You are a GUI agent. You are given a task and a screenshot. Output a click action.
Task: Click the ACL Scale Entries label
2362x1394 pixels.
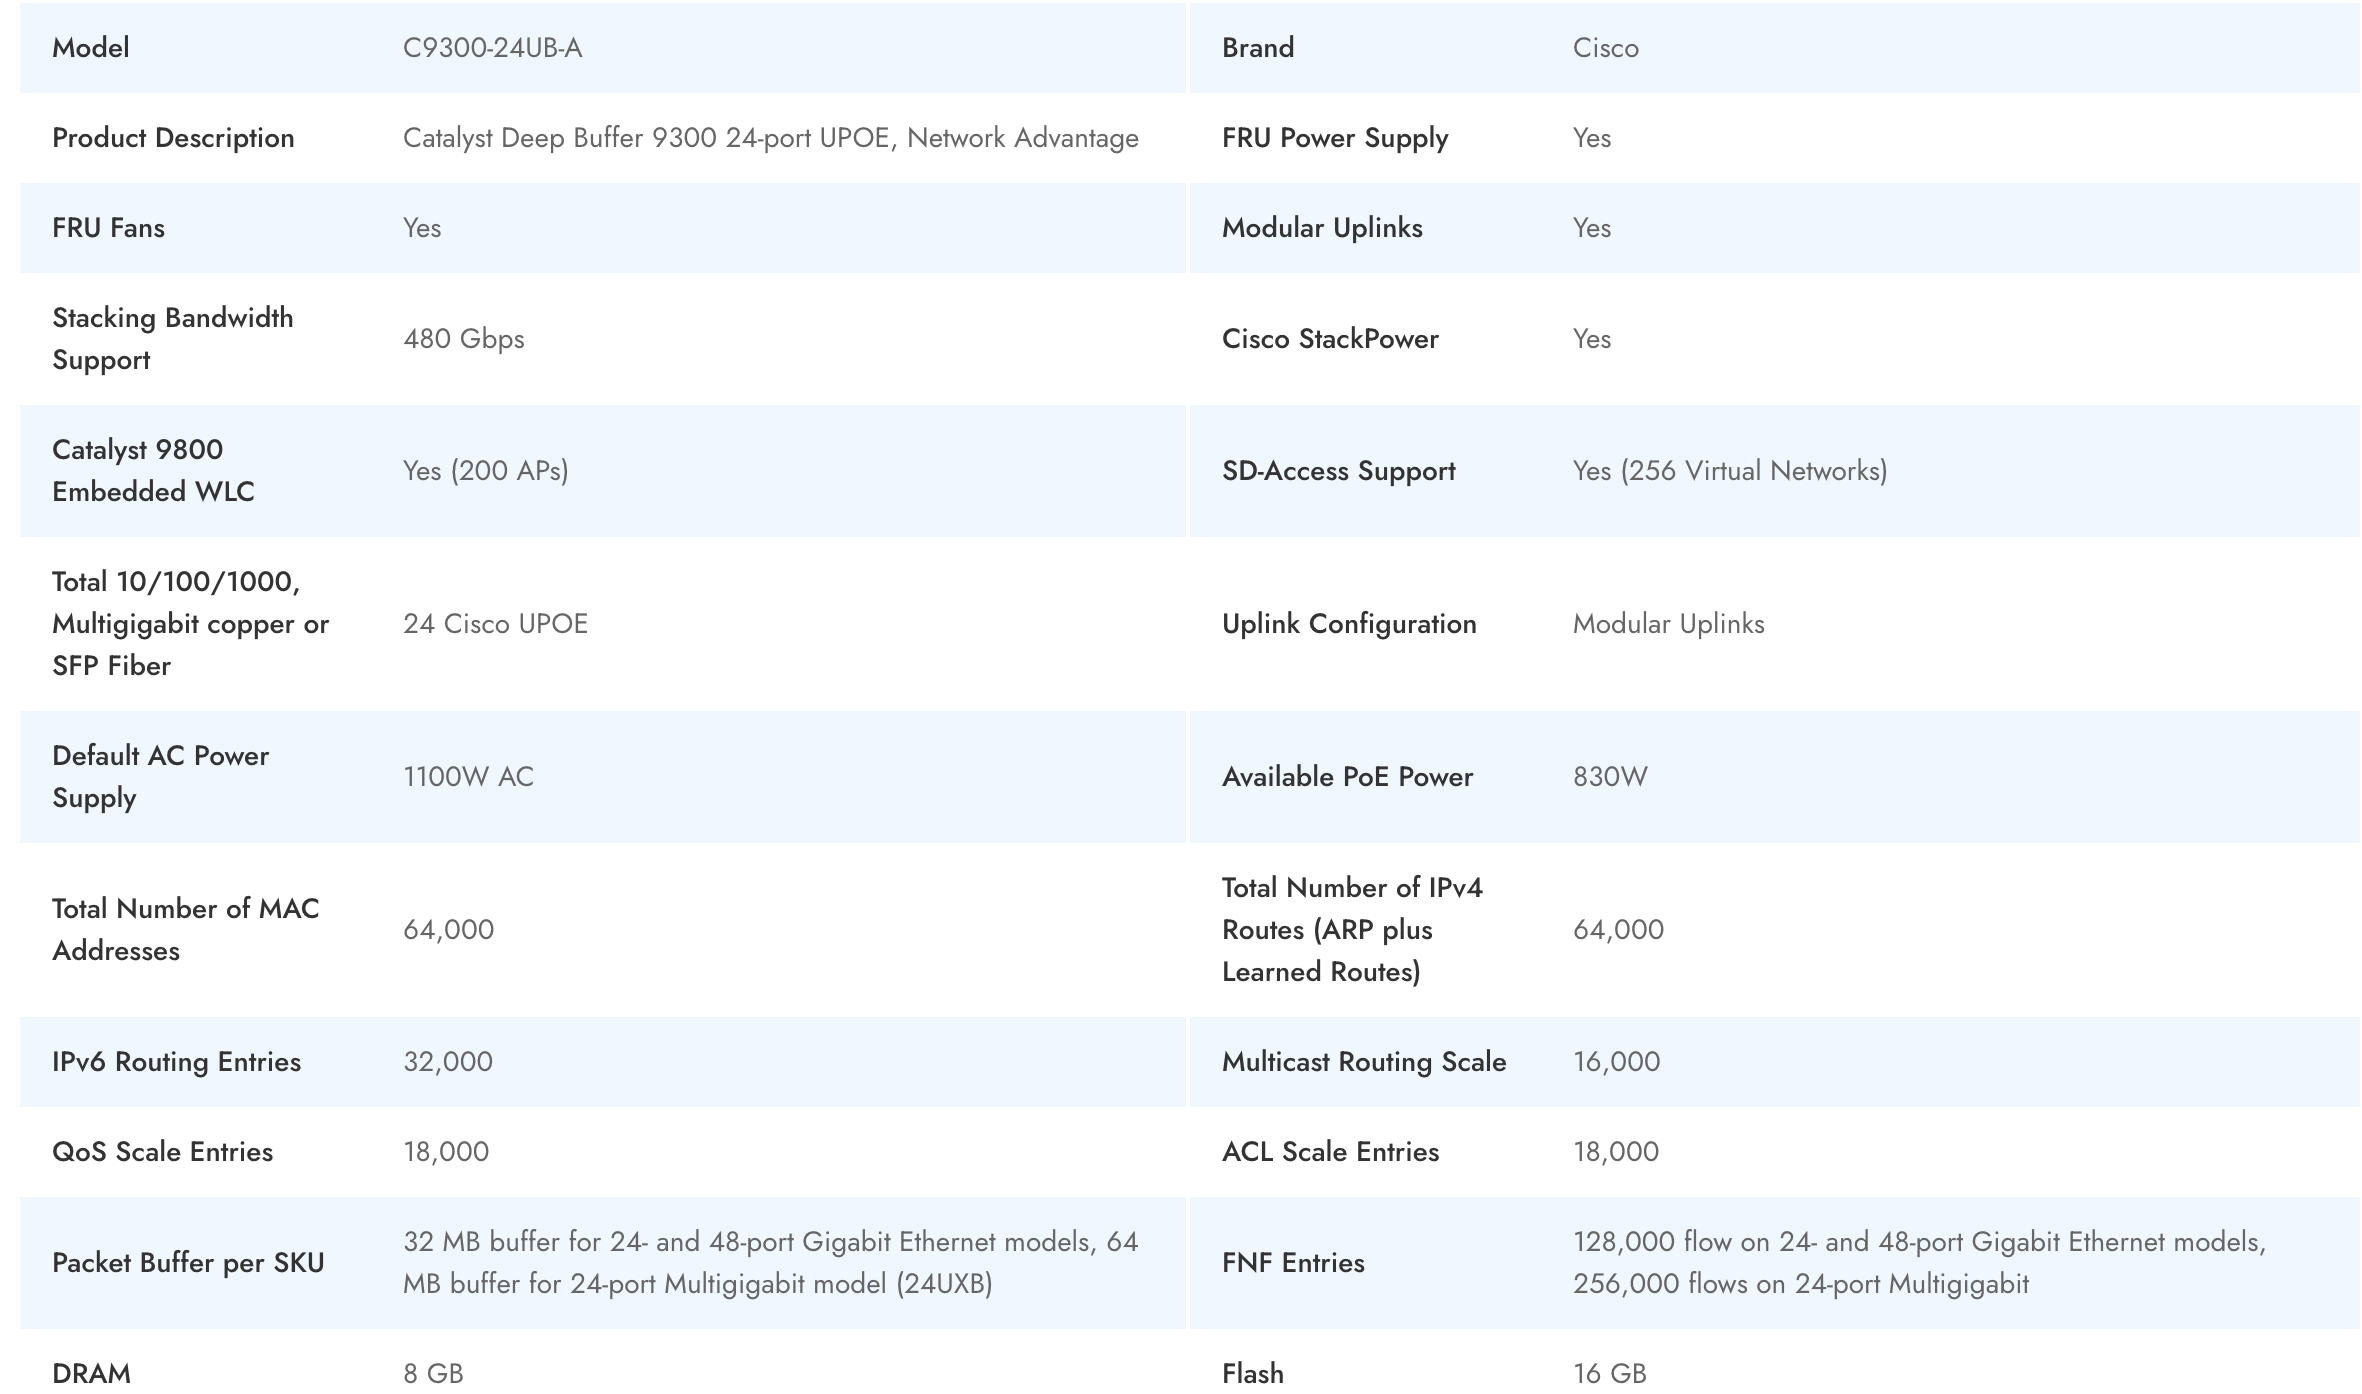click(1329, 1152)
